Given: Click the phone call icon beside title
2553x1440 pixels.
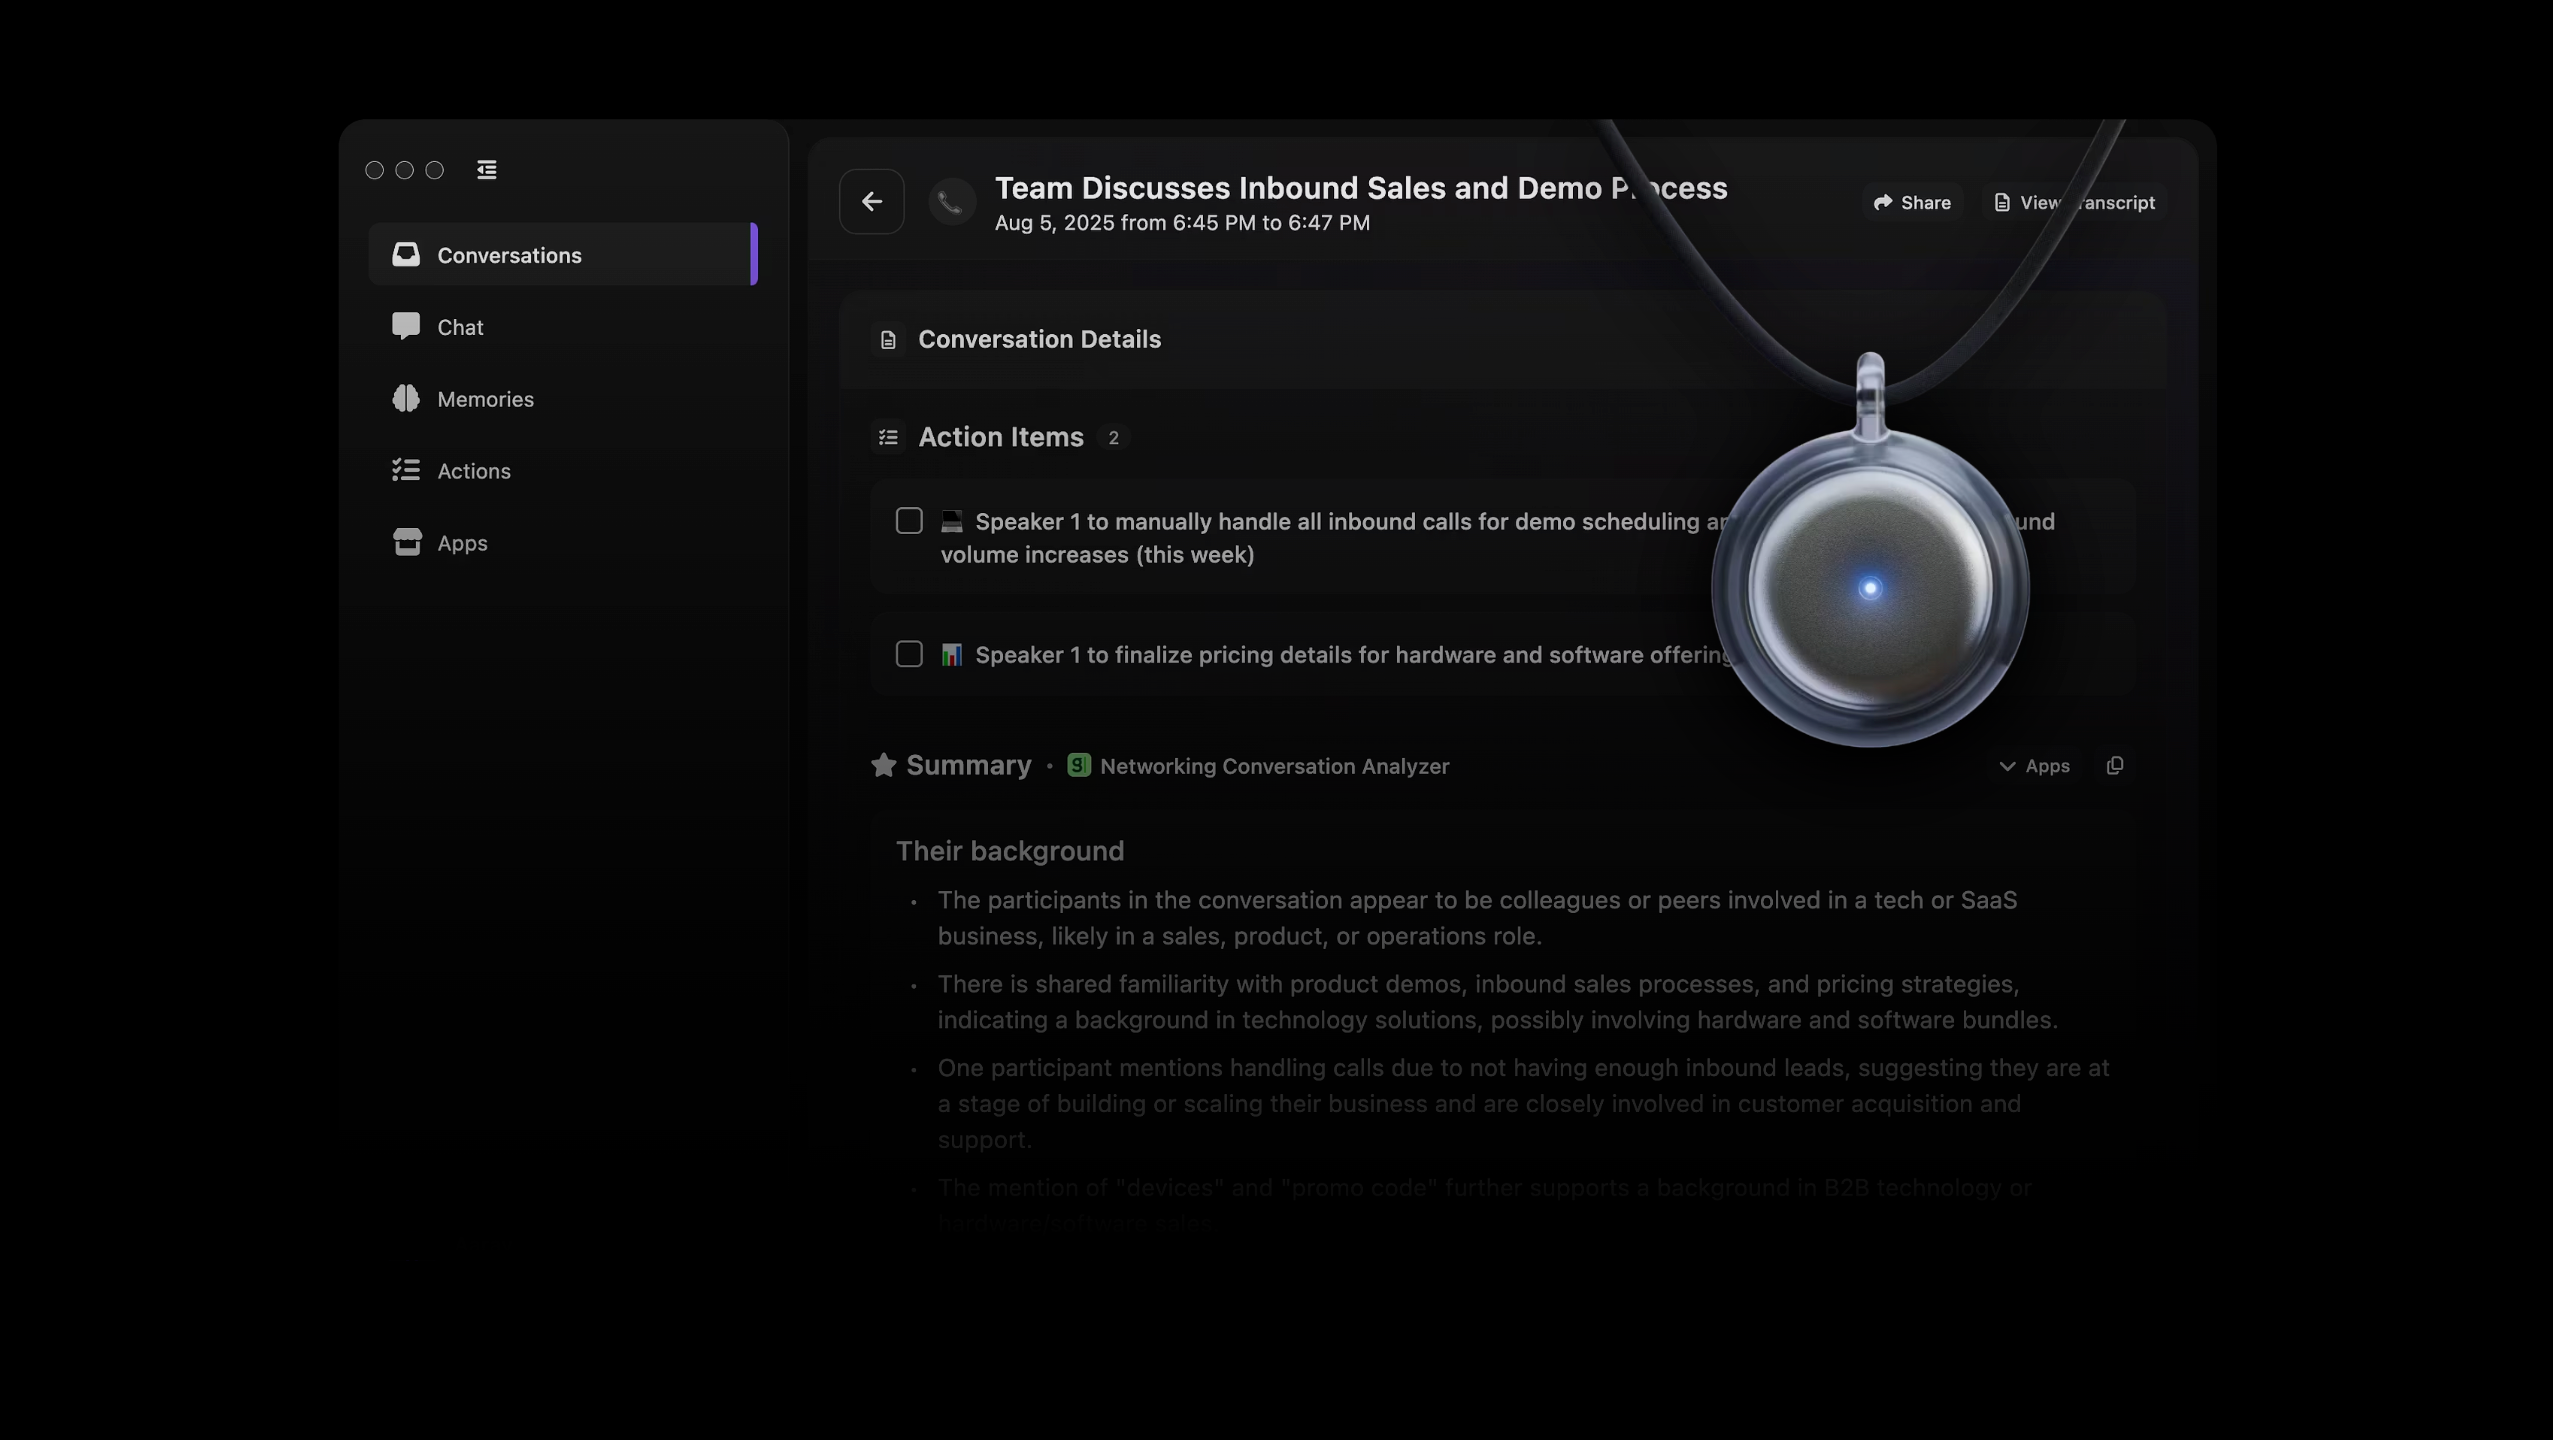Looking at the screenshot, I should 950,202.
